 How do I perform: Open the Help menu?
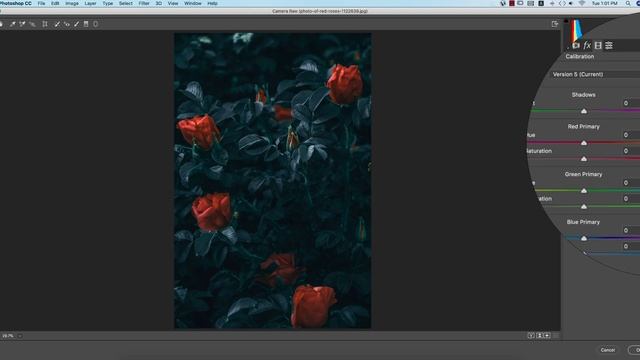point(212,3)
